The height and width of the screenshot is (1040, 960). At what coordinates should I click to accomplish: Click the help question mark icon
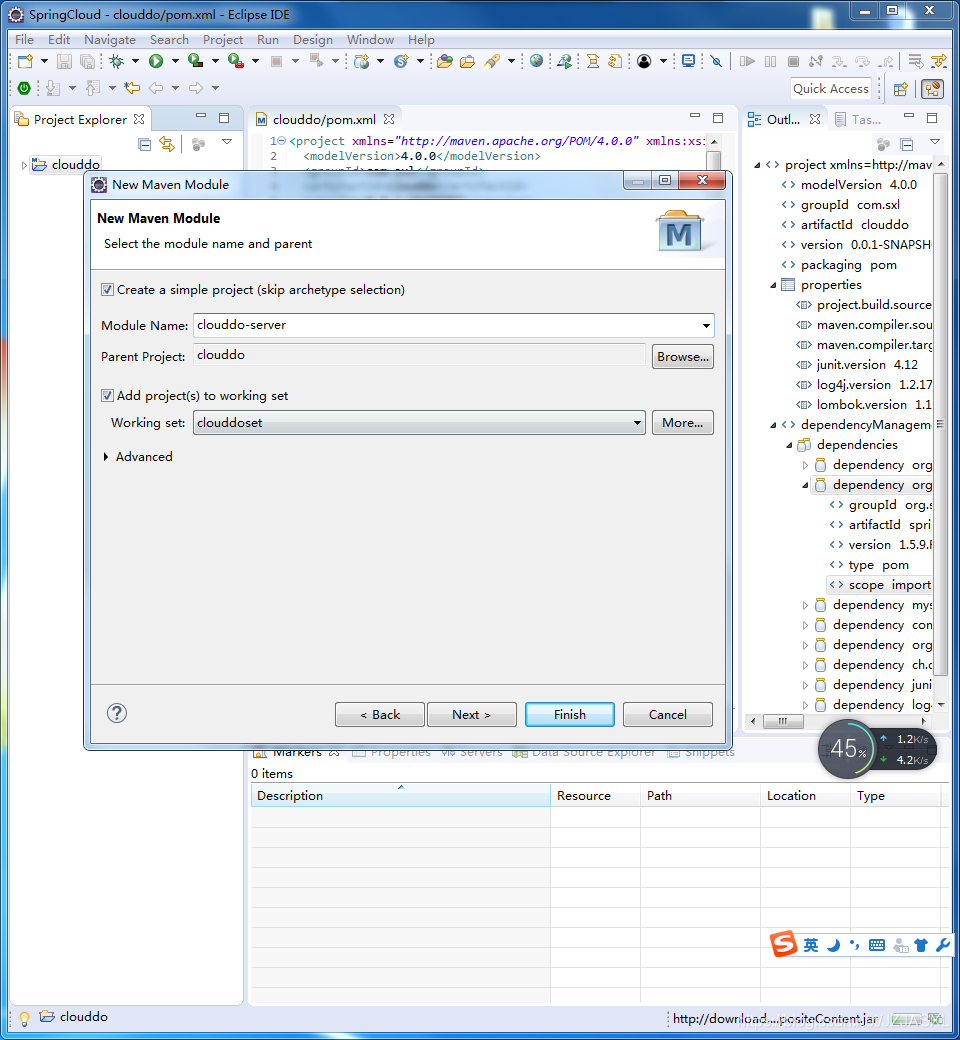coord(117,713)
